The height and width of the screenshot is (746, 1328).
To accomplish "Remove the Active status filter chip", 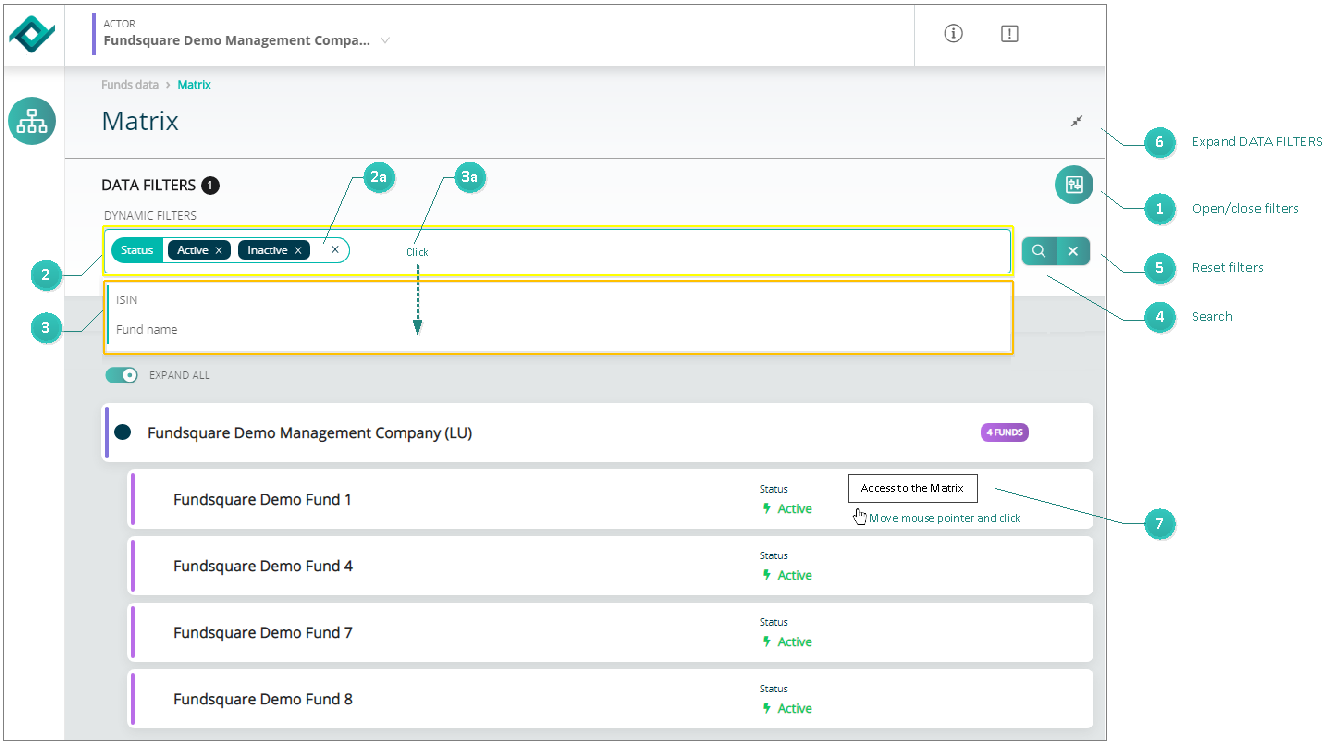I will pos(218,251).
